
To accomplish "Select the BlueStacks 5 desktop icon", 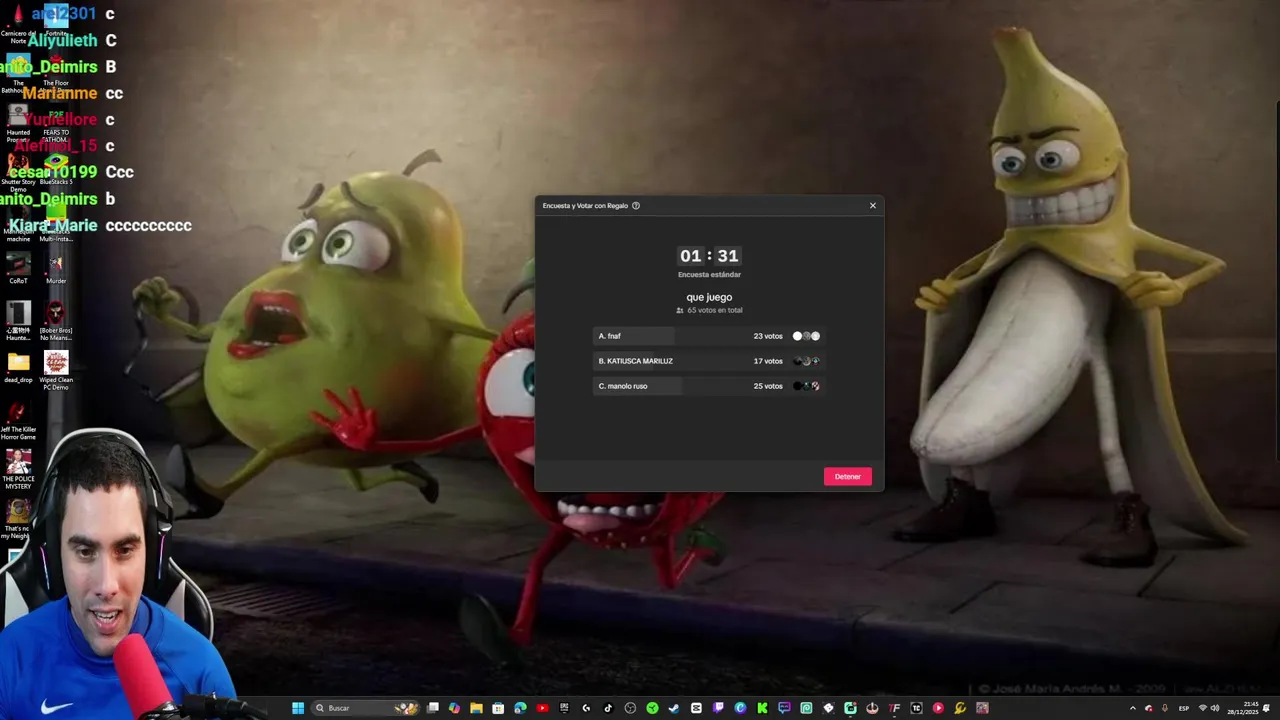I will point(56,170).
